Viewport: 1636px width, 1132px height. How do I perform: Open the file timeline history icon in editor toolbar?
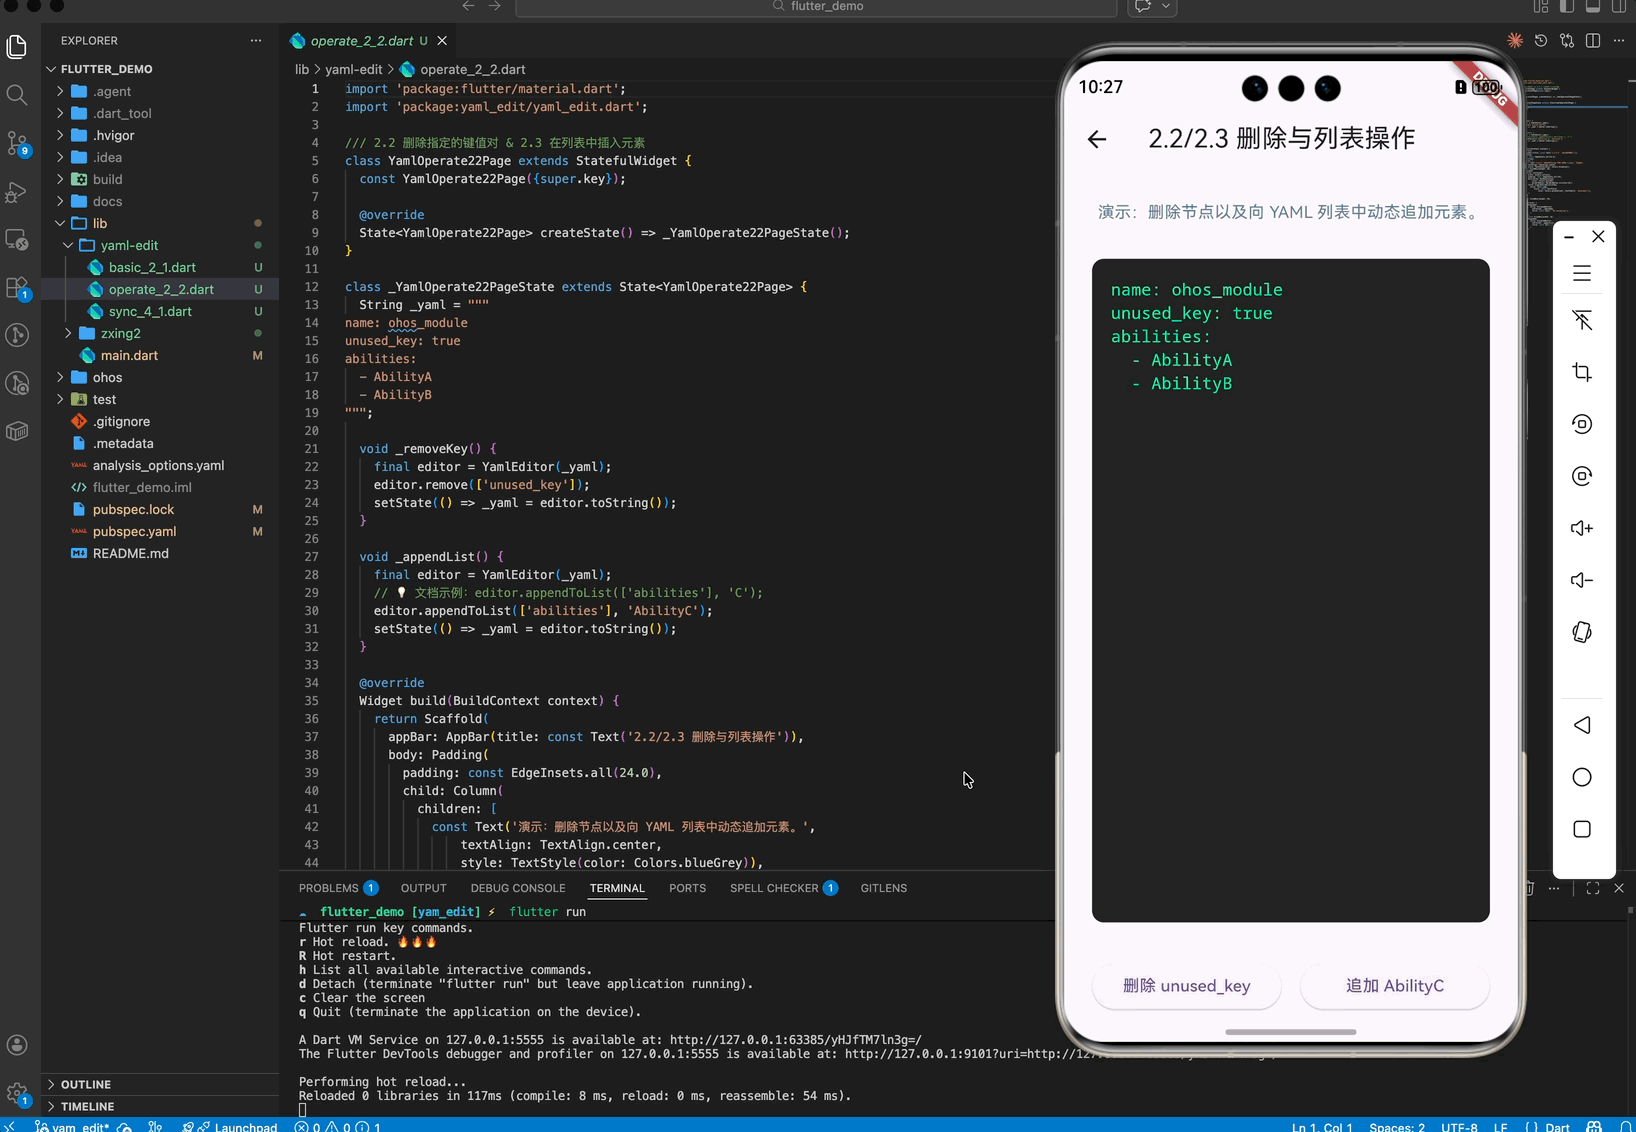click(1541, 40)
